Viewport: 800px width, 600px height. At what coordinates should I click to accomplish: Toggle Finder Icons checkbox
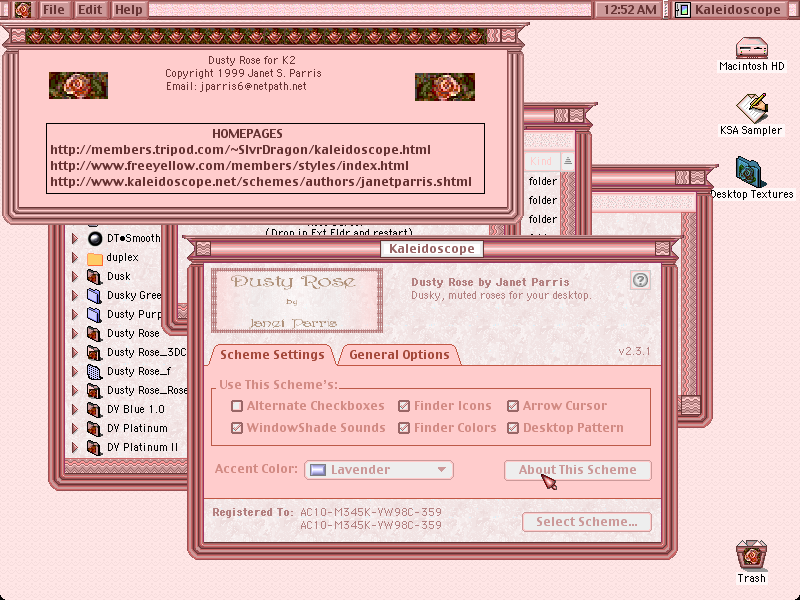point(404,406)
